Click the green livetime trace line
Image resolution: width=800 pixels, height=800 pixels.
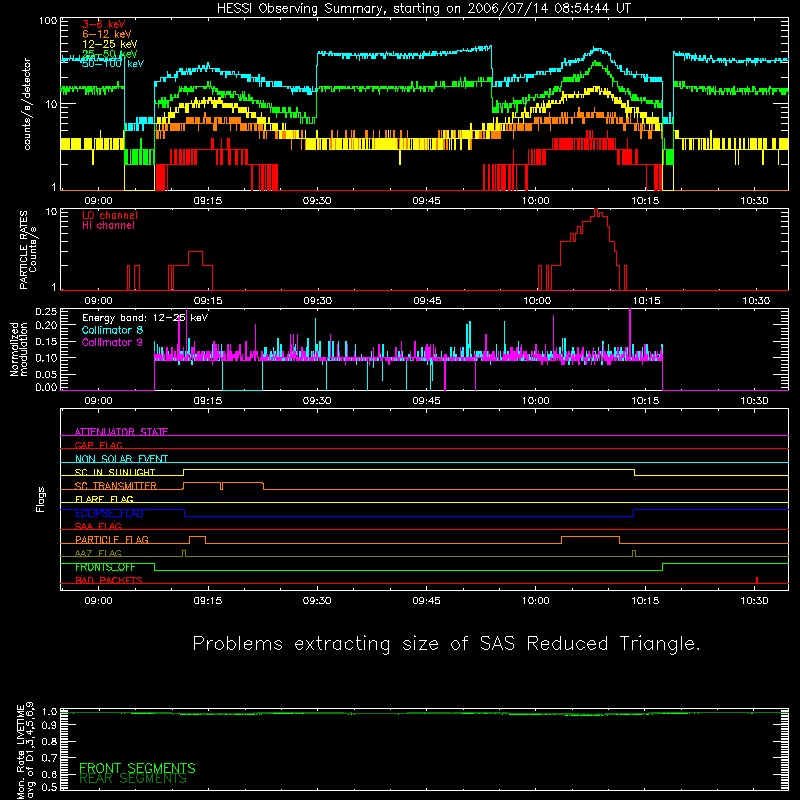coord(424,713)
